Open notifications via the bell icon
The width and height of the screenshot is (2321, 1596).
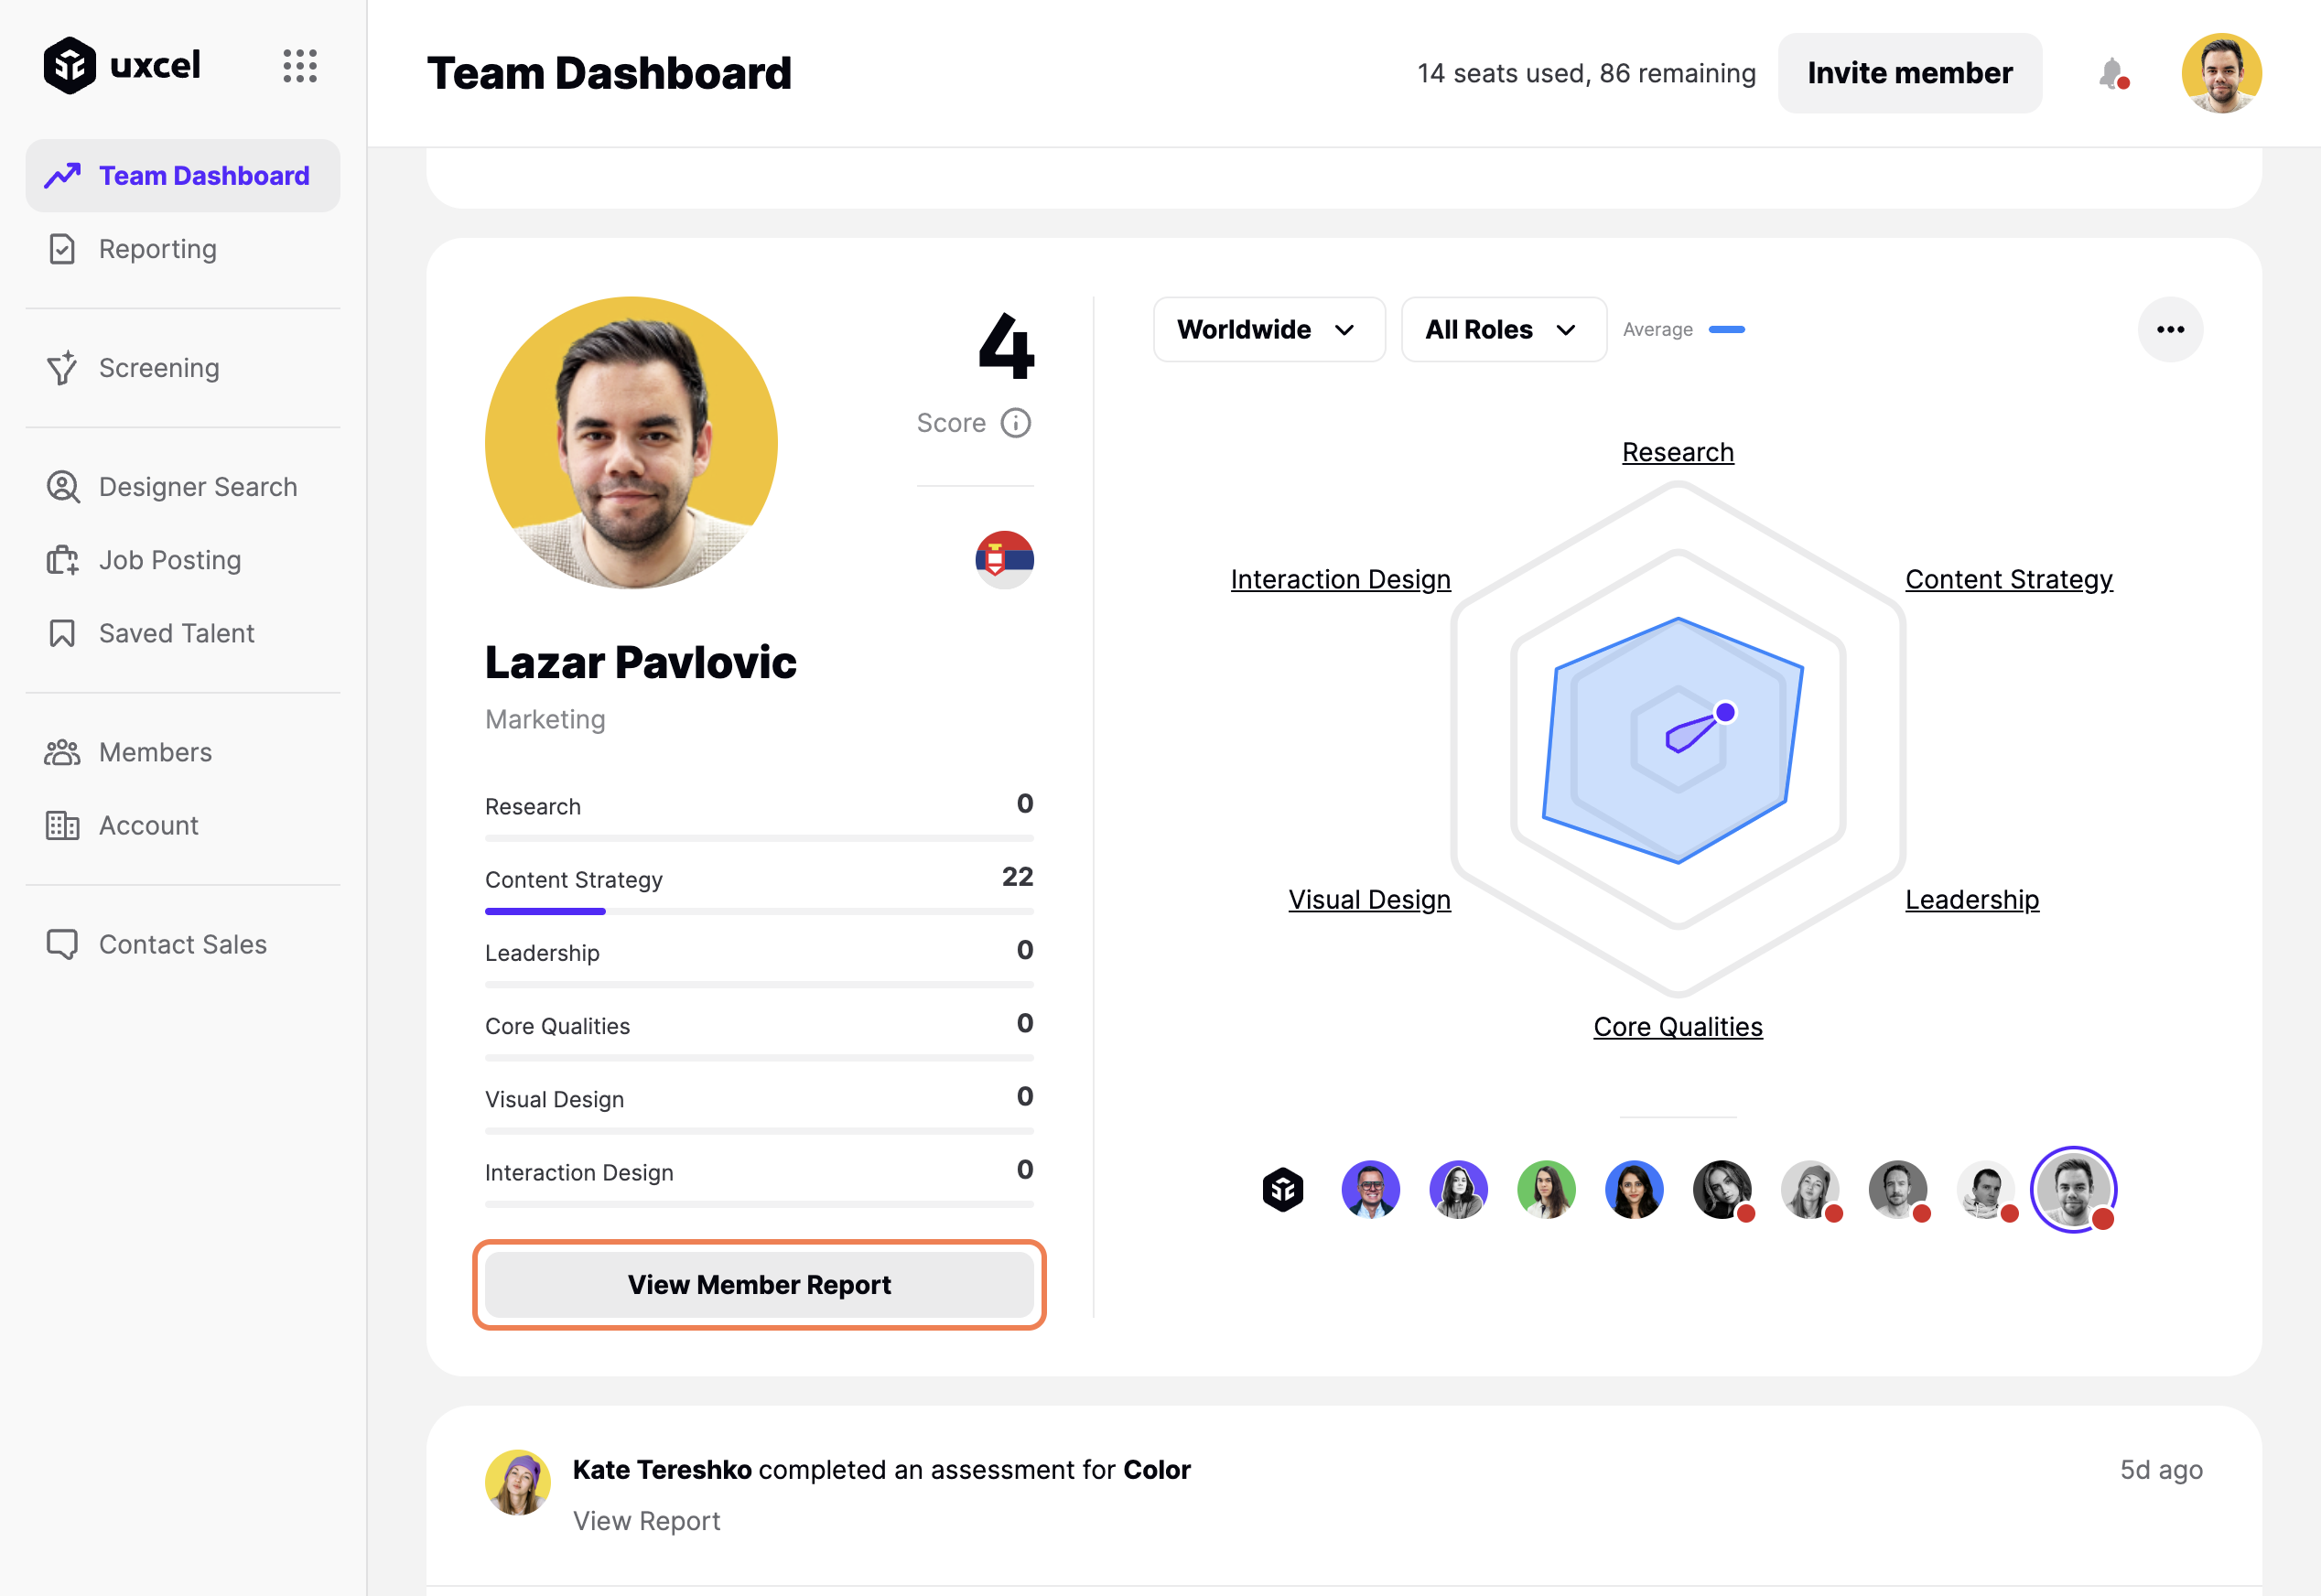pyautogui.click(x=2112, y=73)
